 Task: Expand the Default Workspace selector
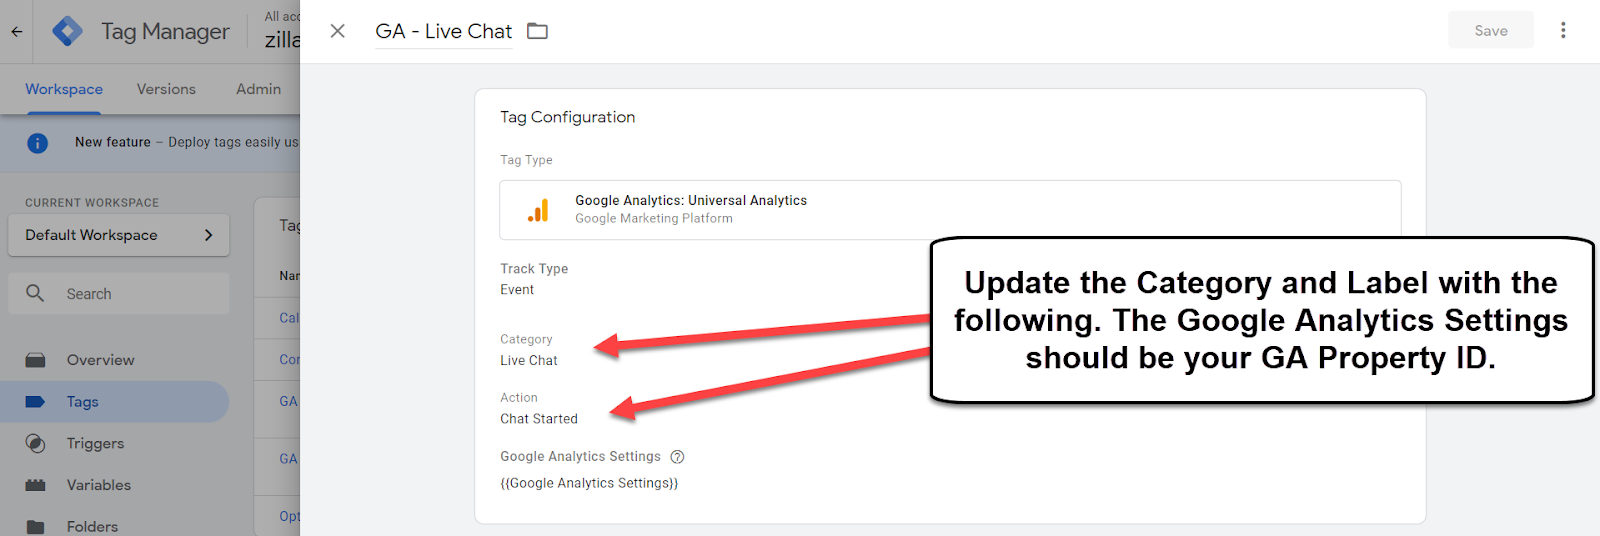(x=119, y=235)
